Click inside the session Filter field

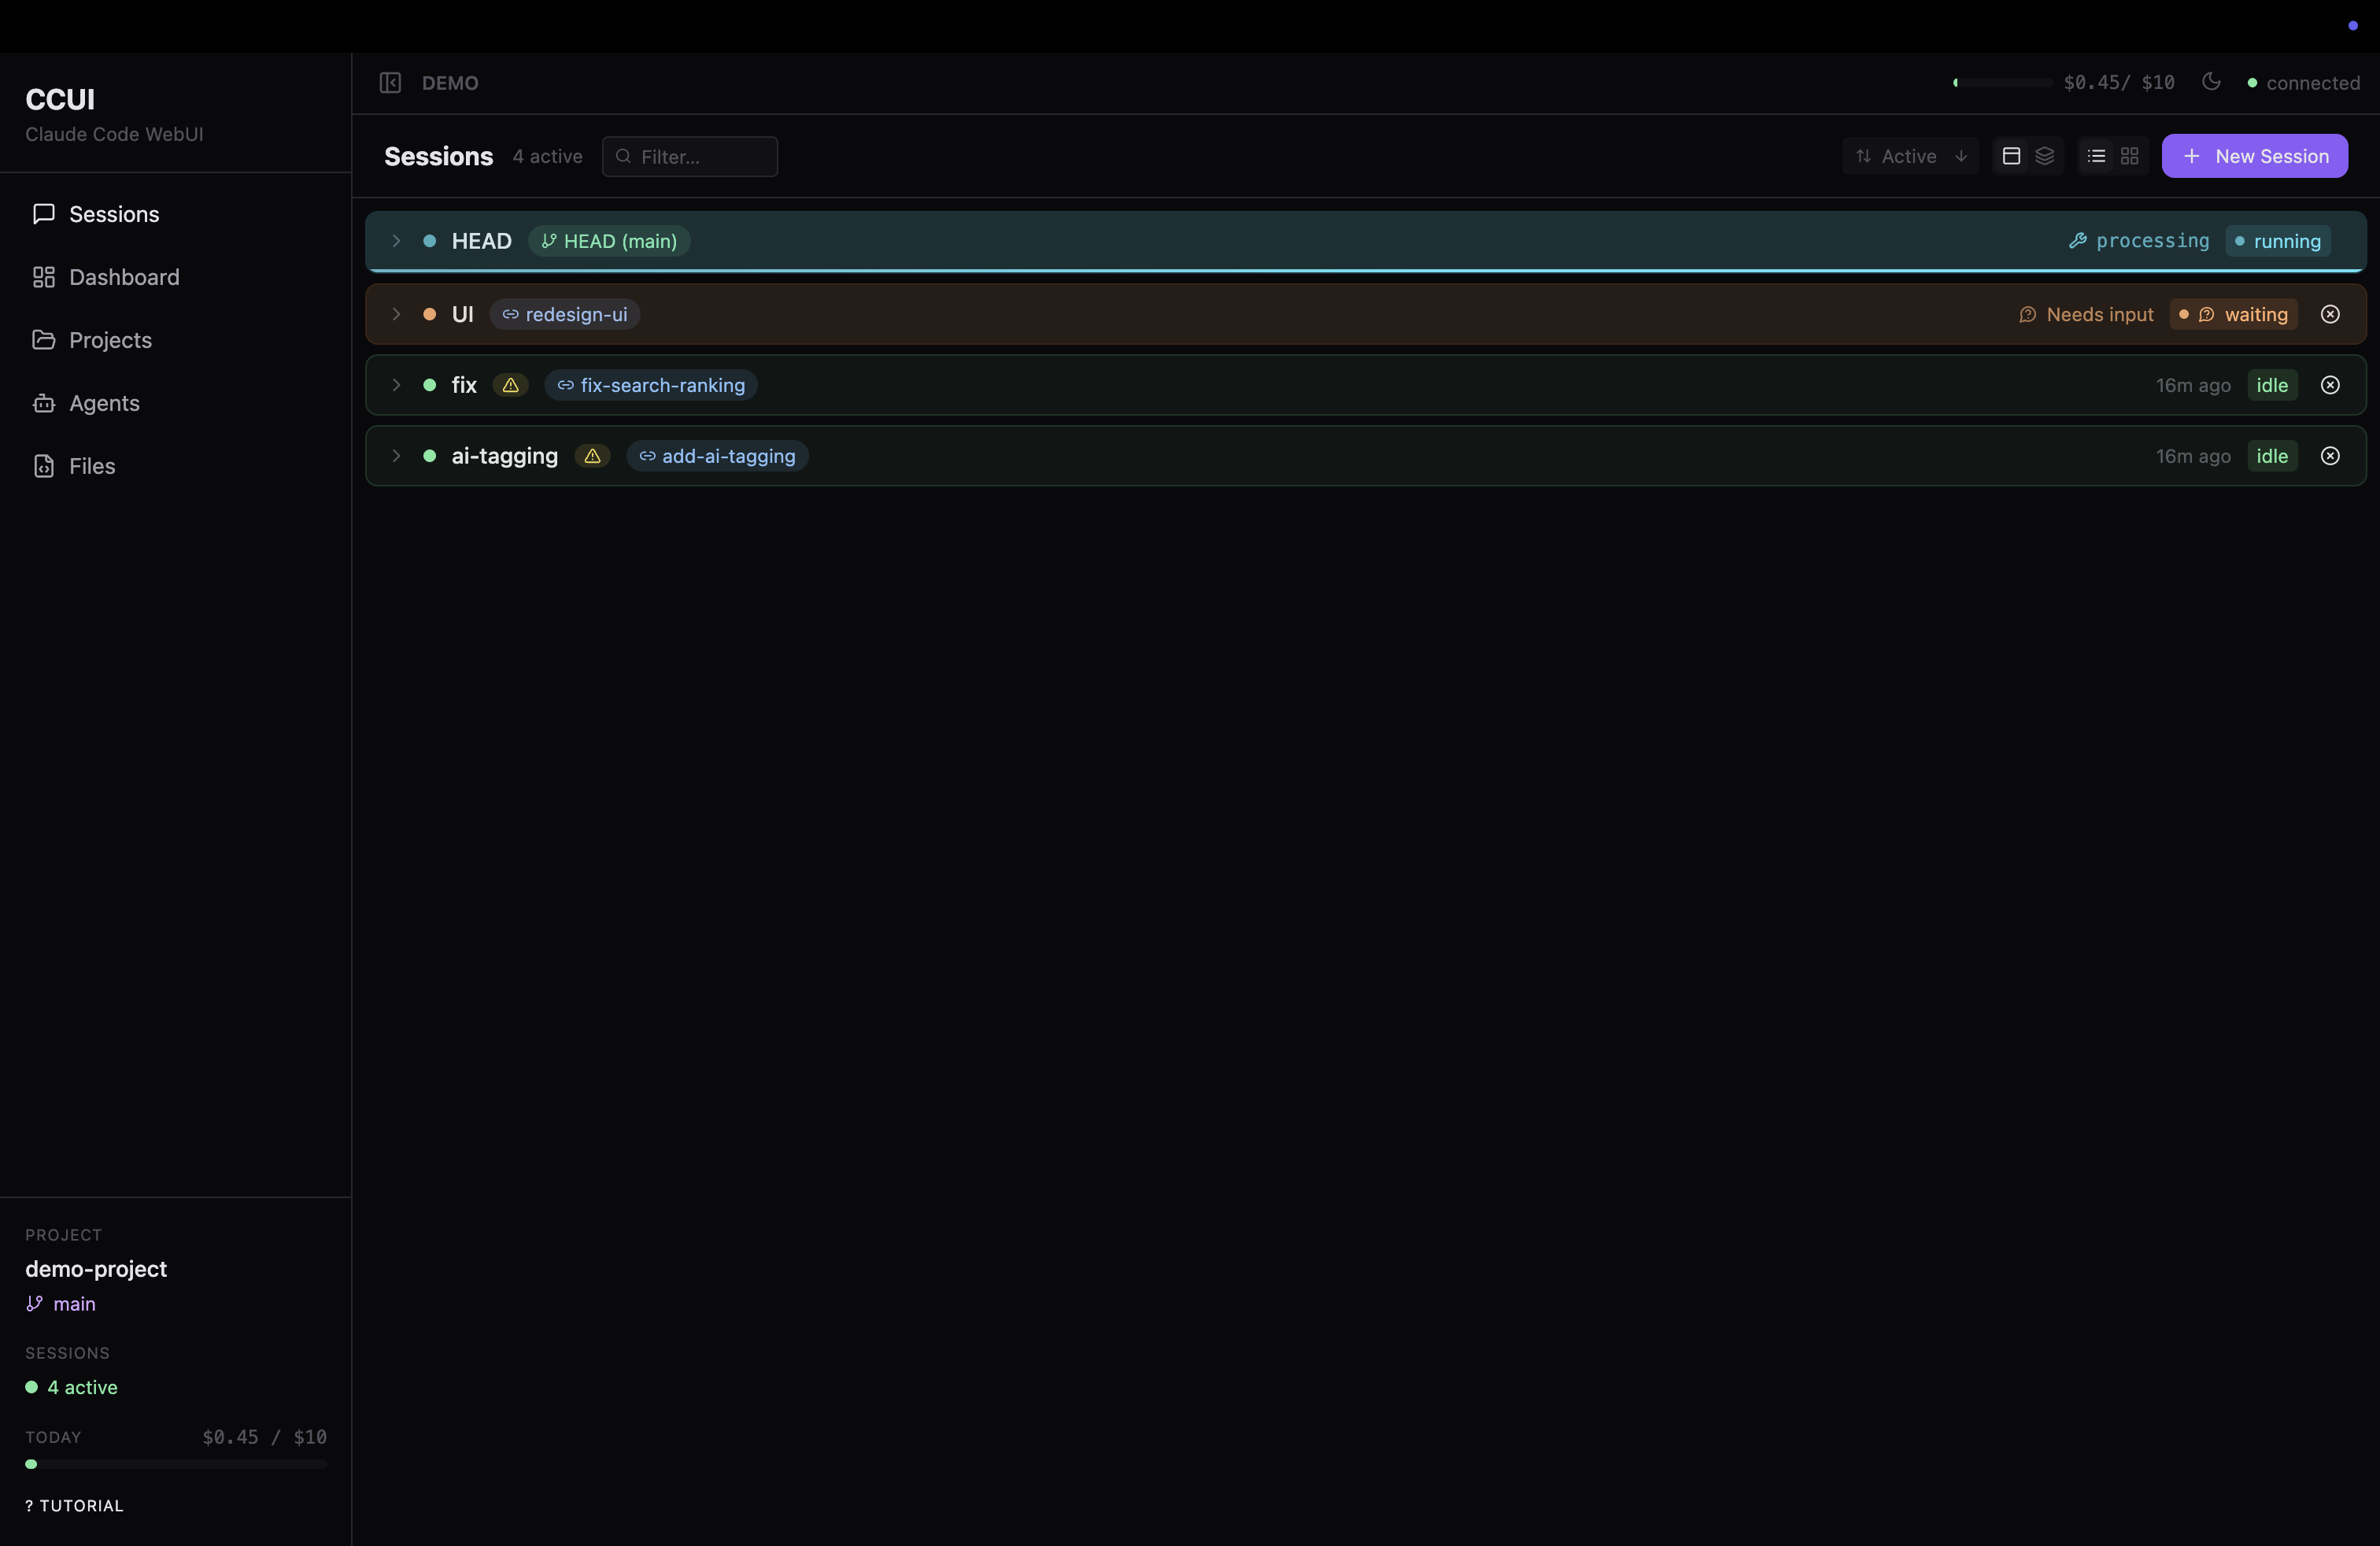(690, 156)
